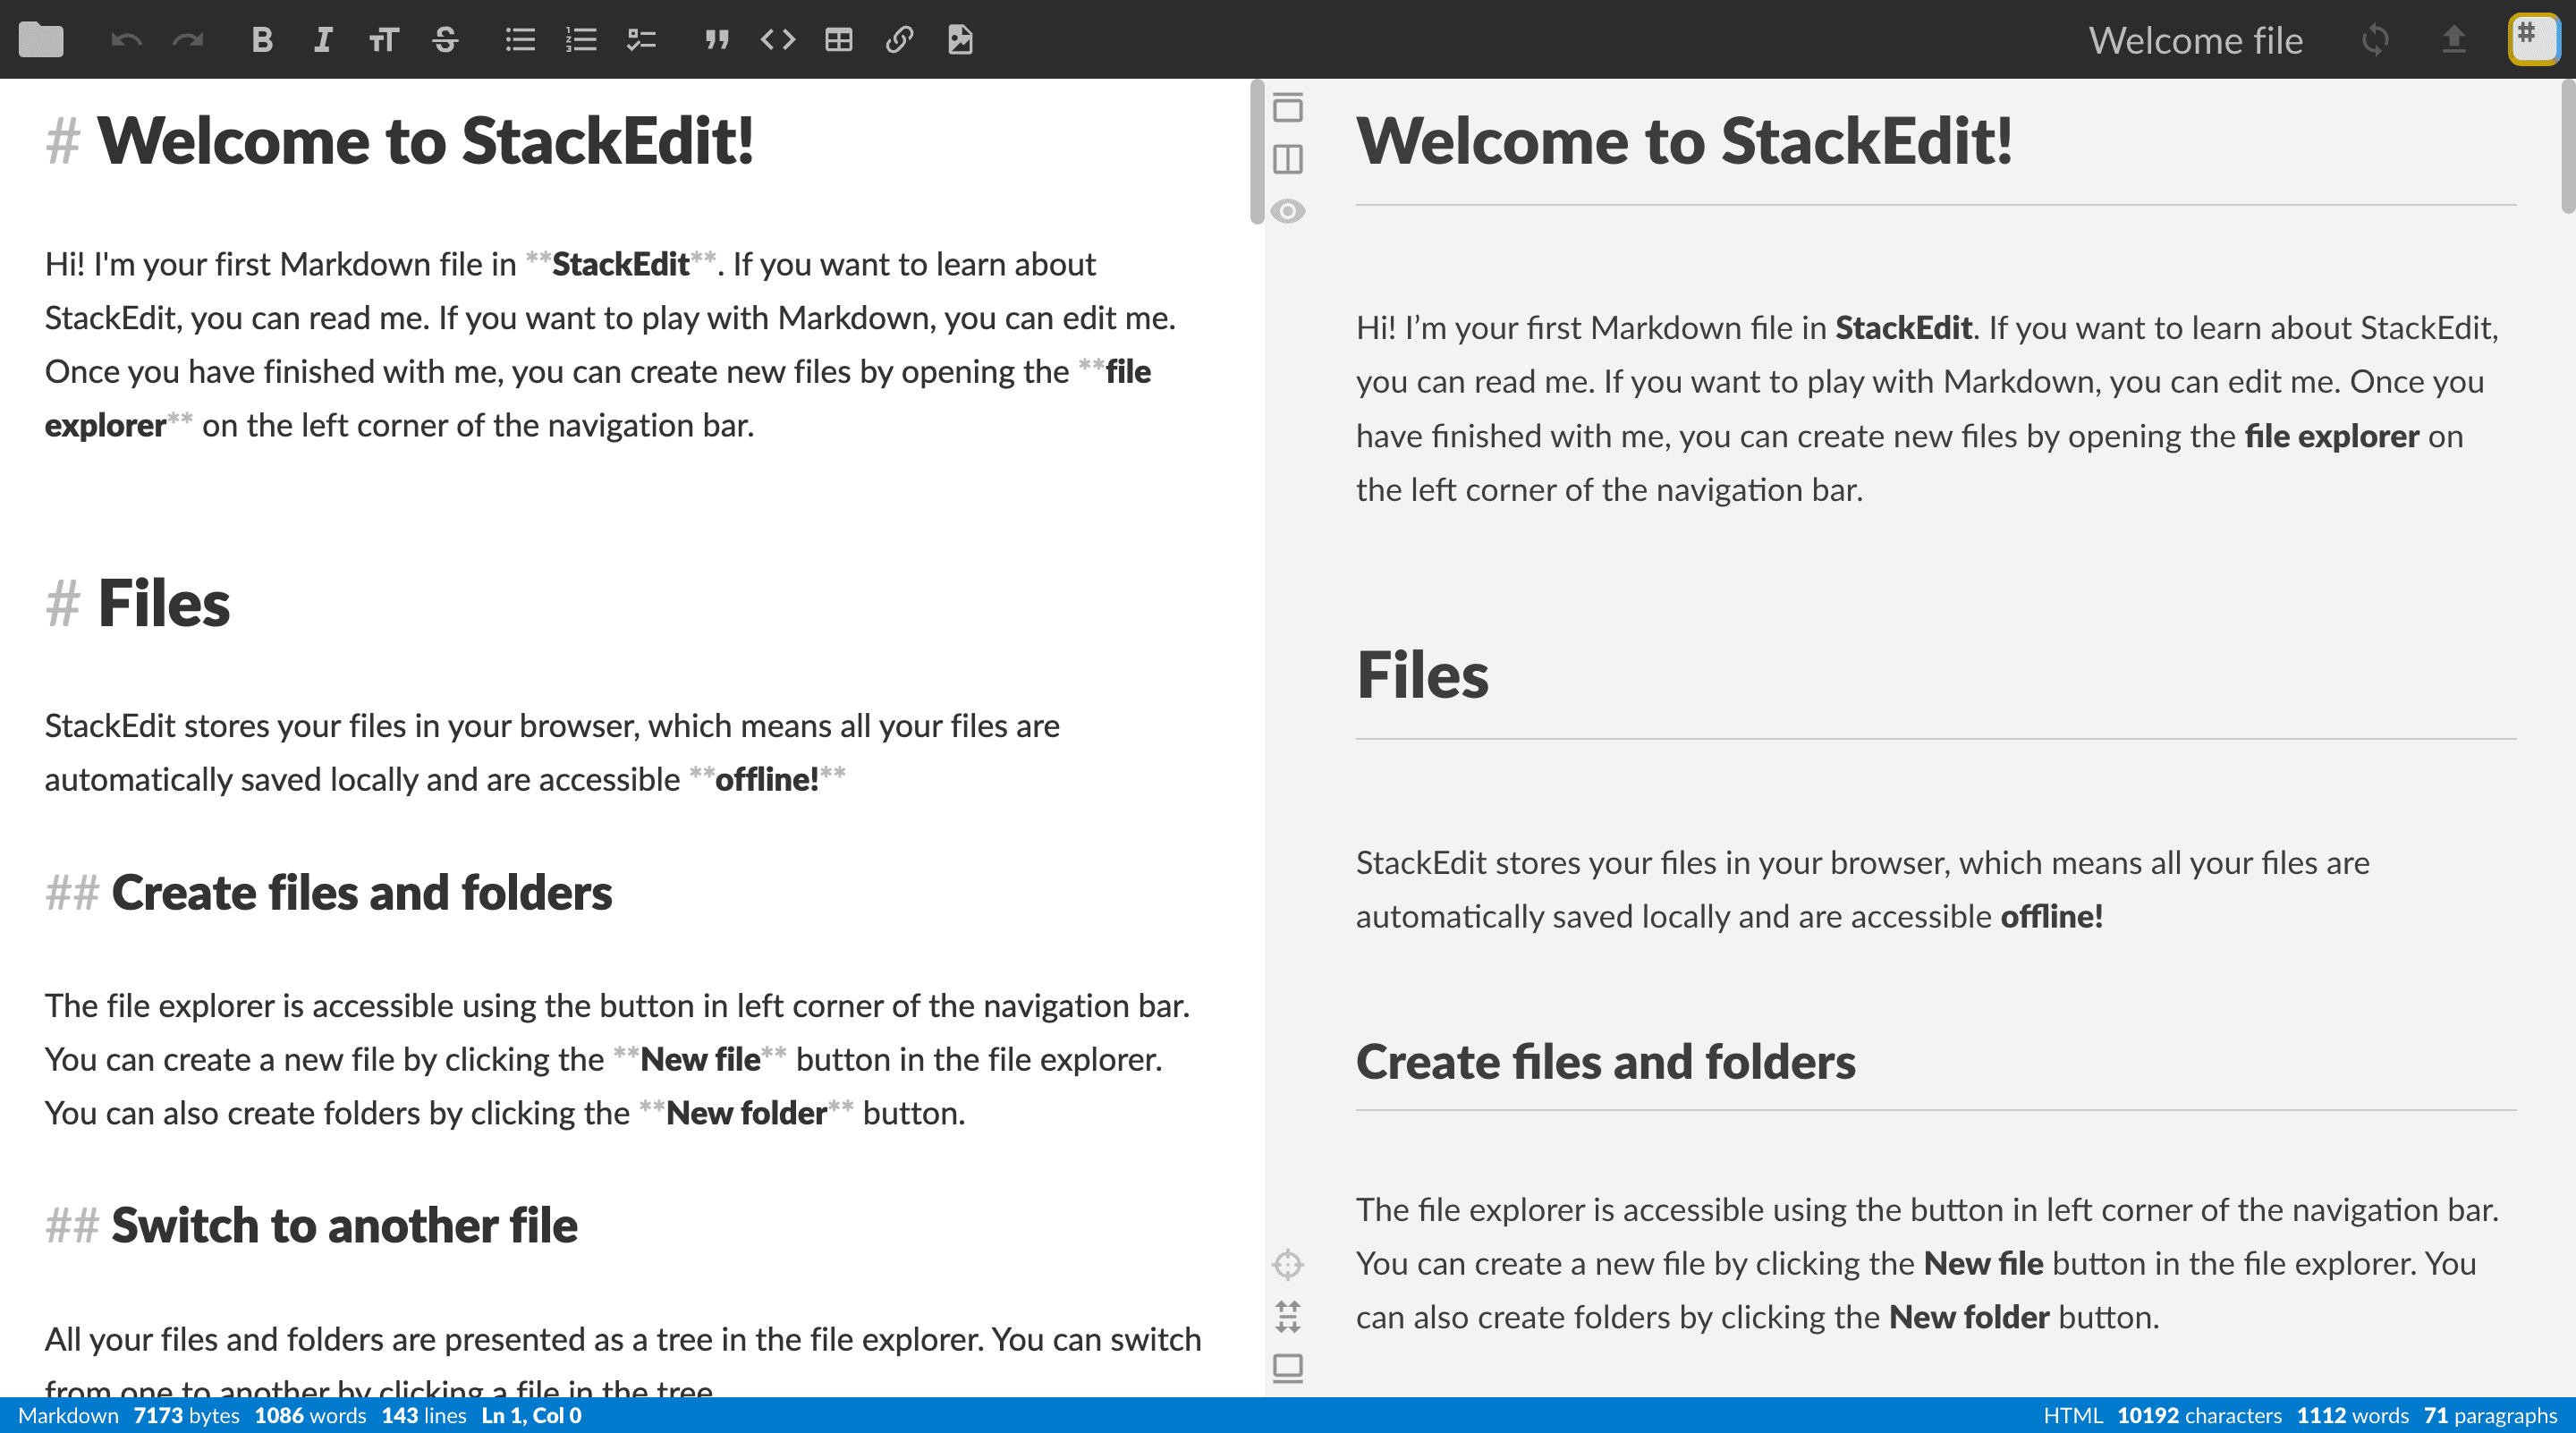The width and height of the screenshot is (2576, 1433).
Task: Insert an image
Action: (960, 40)
